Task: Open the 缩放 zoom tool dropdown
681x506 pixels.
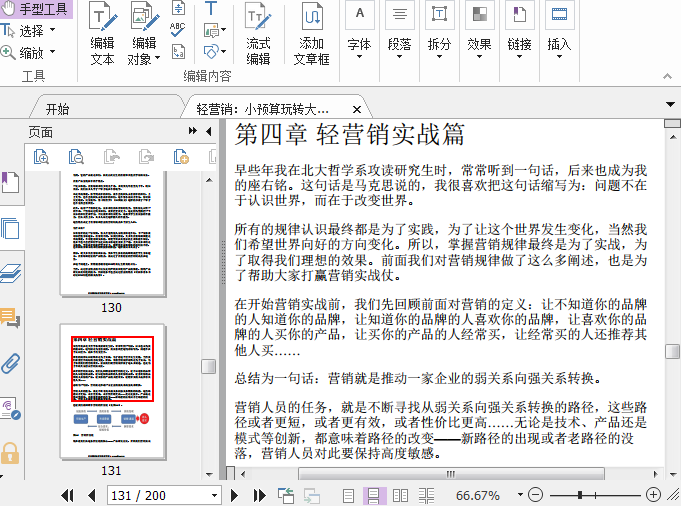Action: tap(53, 52)
